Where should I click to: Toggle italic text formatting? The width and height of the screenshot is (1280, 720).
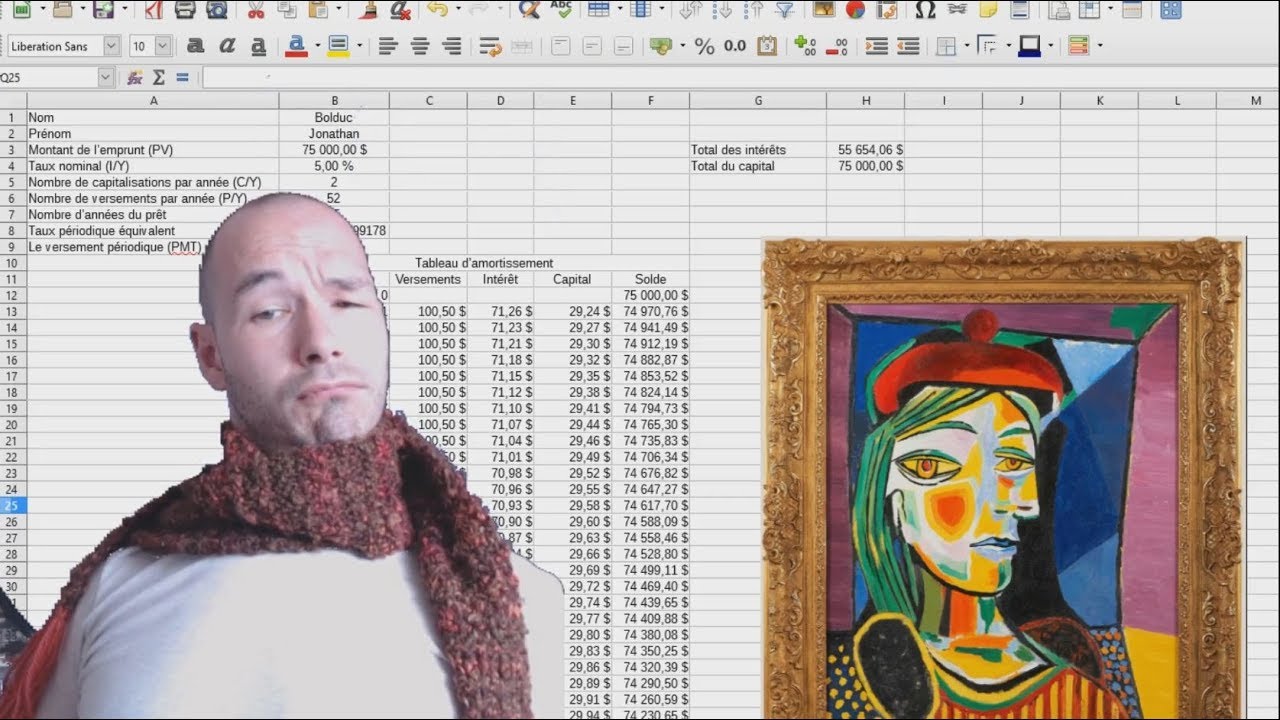[227, 46]
